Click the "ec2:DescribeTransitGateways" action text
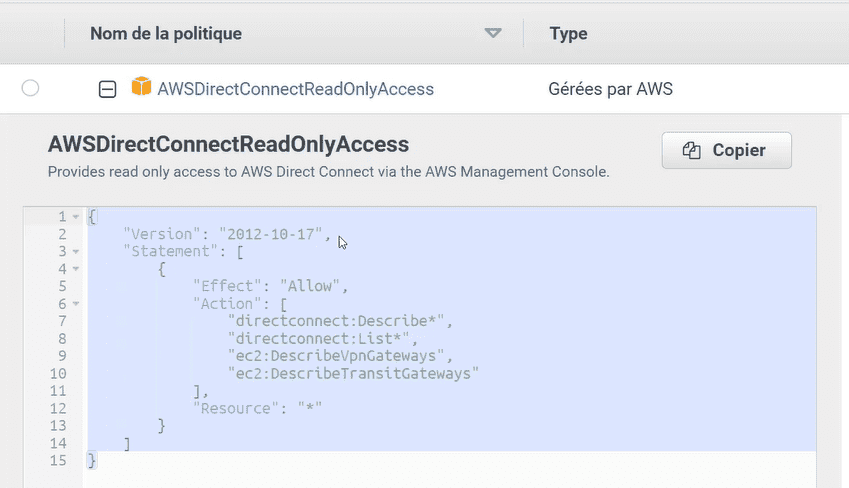The width and height of the screenshot is (849, 488). (354, 373)
